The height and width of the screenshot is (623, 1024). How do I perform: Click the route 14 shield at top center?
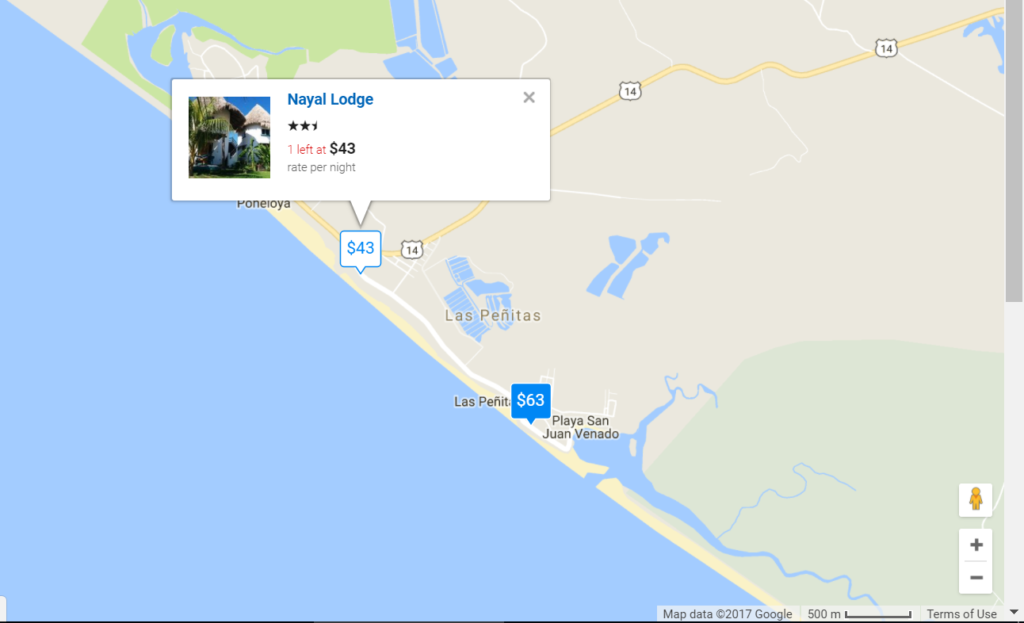(630, 91)
